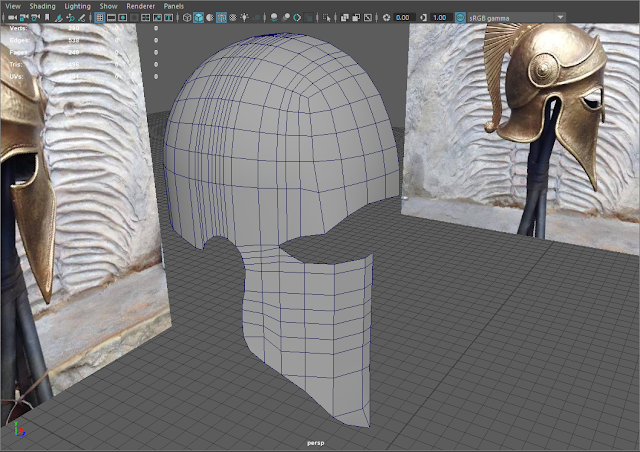Open the Renderer menu
This screenshot has height=452, width=640.
pyautogui.click(x=140, y=6)
